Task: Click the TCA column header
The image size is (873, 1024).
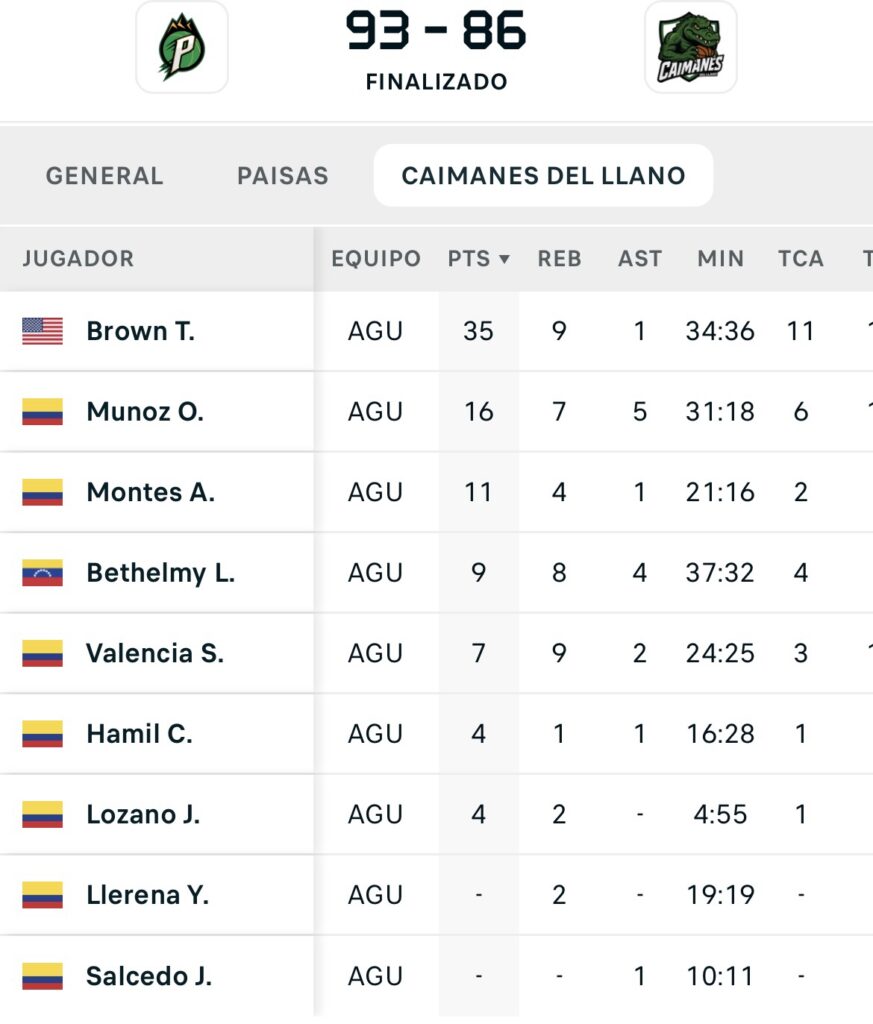Action: click(x=800, y=259)
